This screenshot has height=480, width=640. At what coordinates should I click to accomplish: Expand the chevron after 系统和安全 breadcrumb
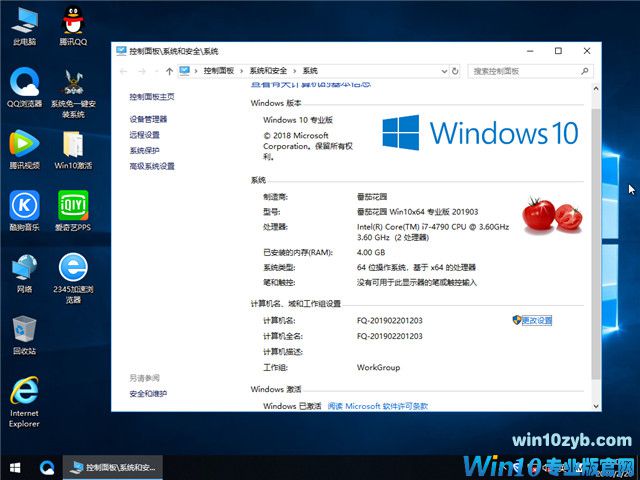[295, 71]
